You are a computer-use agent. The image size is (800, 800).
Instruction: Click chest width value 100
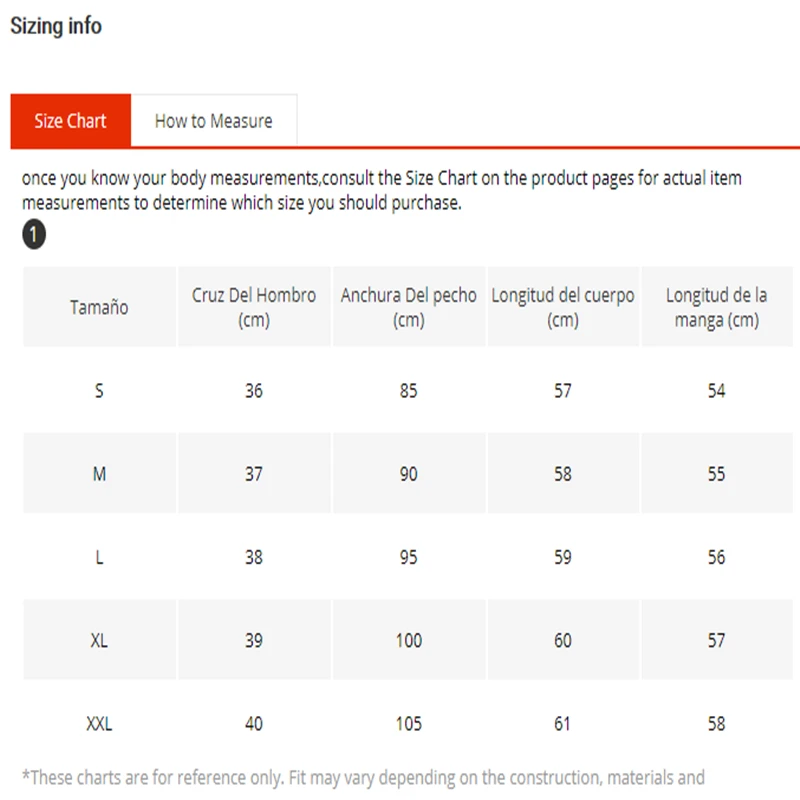408,640
